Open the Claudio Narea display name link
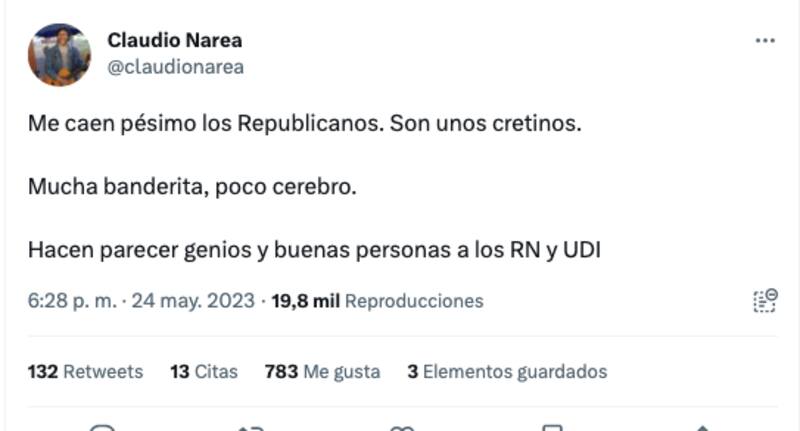 pos(174,41)
